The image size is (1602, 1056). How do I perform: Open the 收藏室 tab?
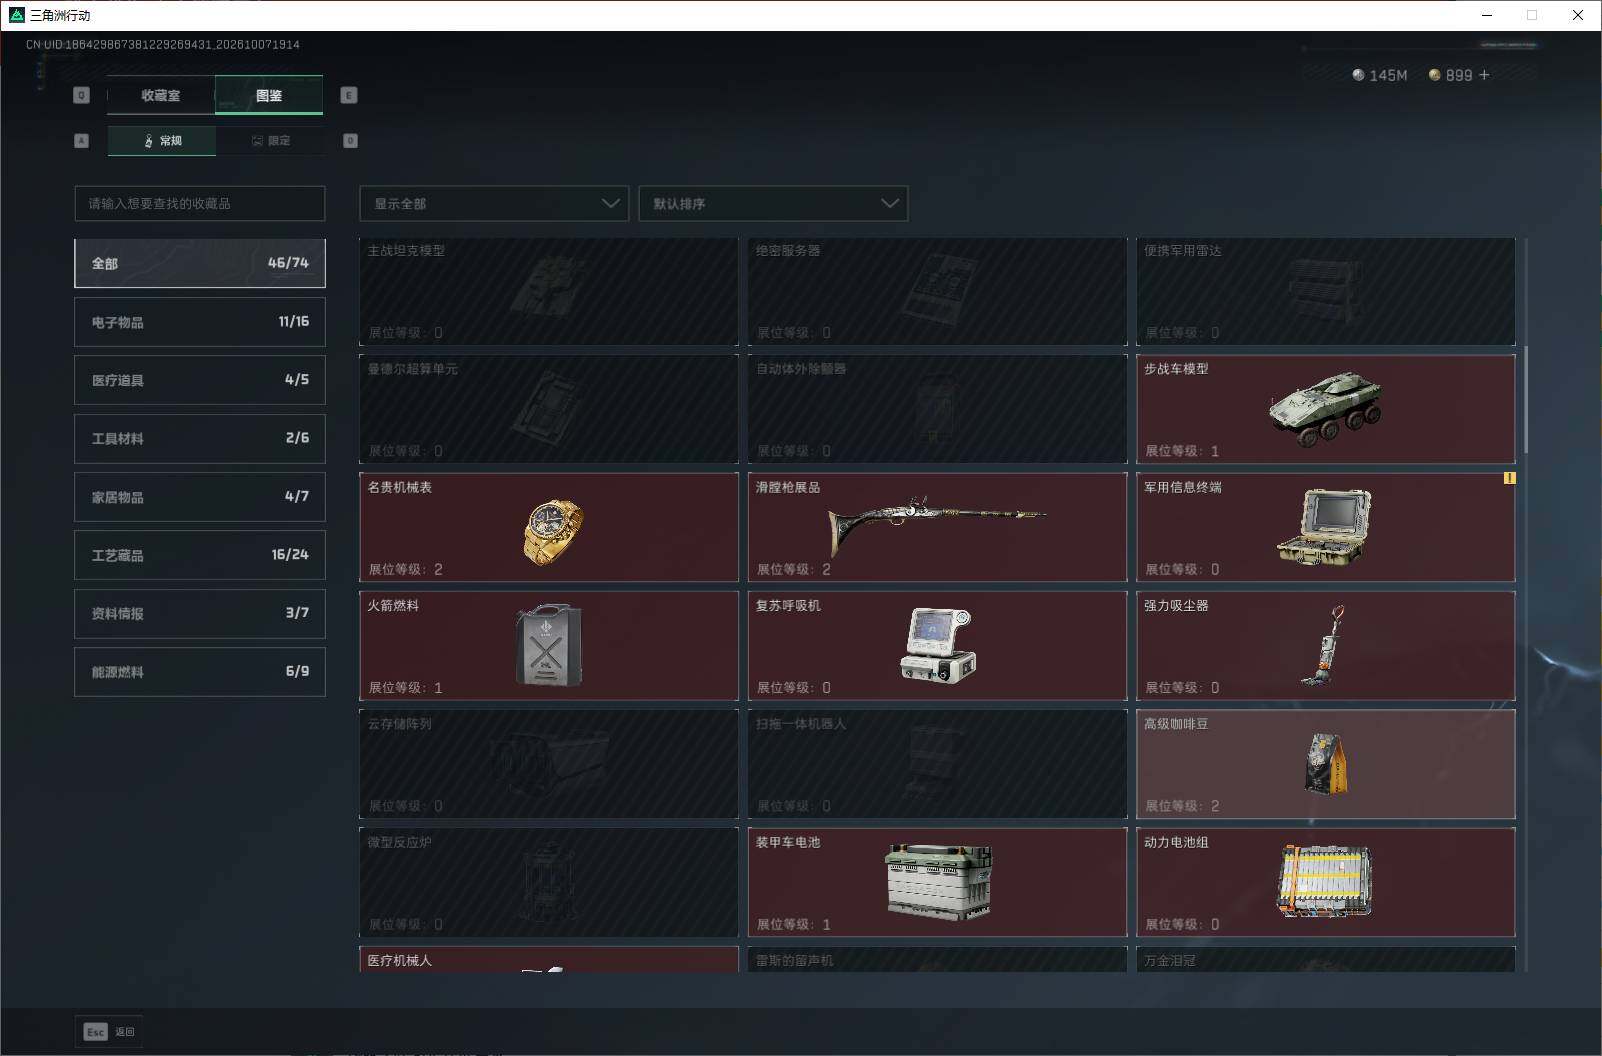click(x=161, y=96)
